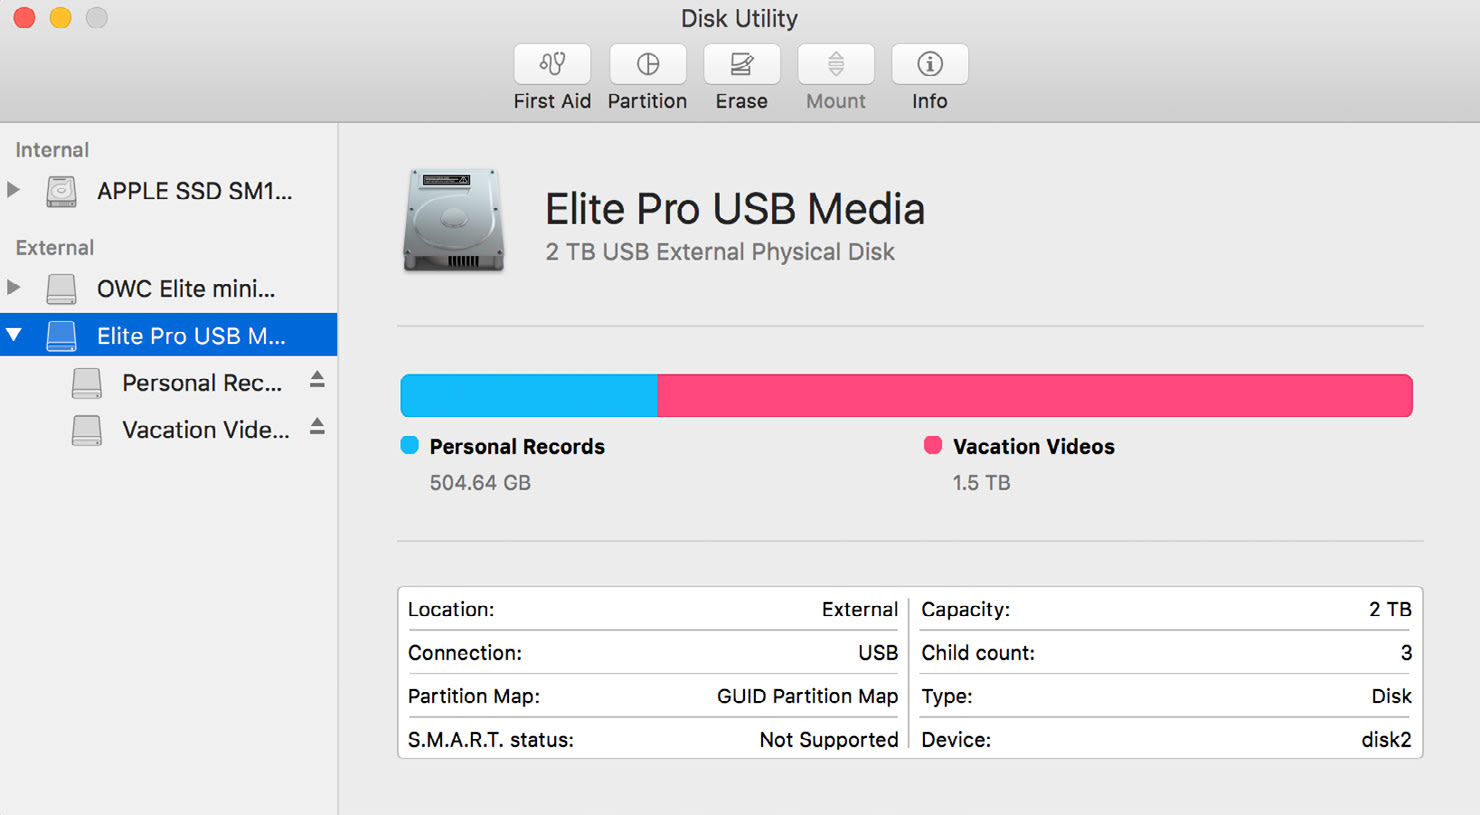Viewport: 1480px width, 815px height.
Task: Select Personal Records volume in sidebar
Action: pyautogui.click(x=201, y=383)
